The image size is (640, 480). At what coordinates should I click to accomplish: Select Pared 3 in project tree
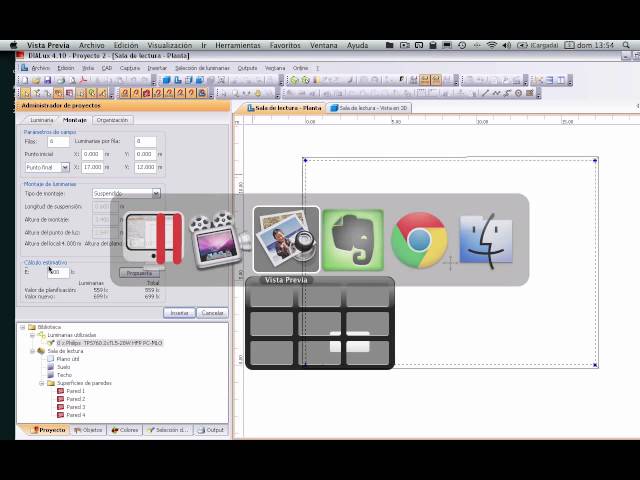pyautogui.click(x=76, y=407)
